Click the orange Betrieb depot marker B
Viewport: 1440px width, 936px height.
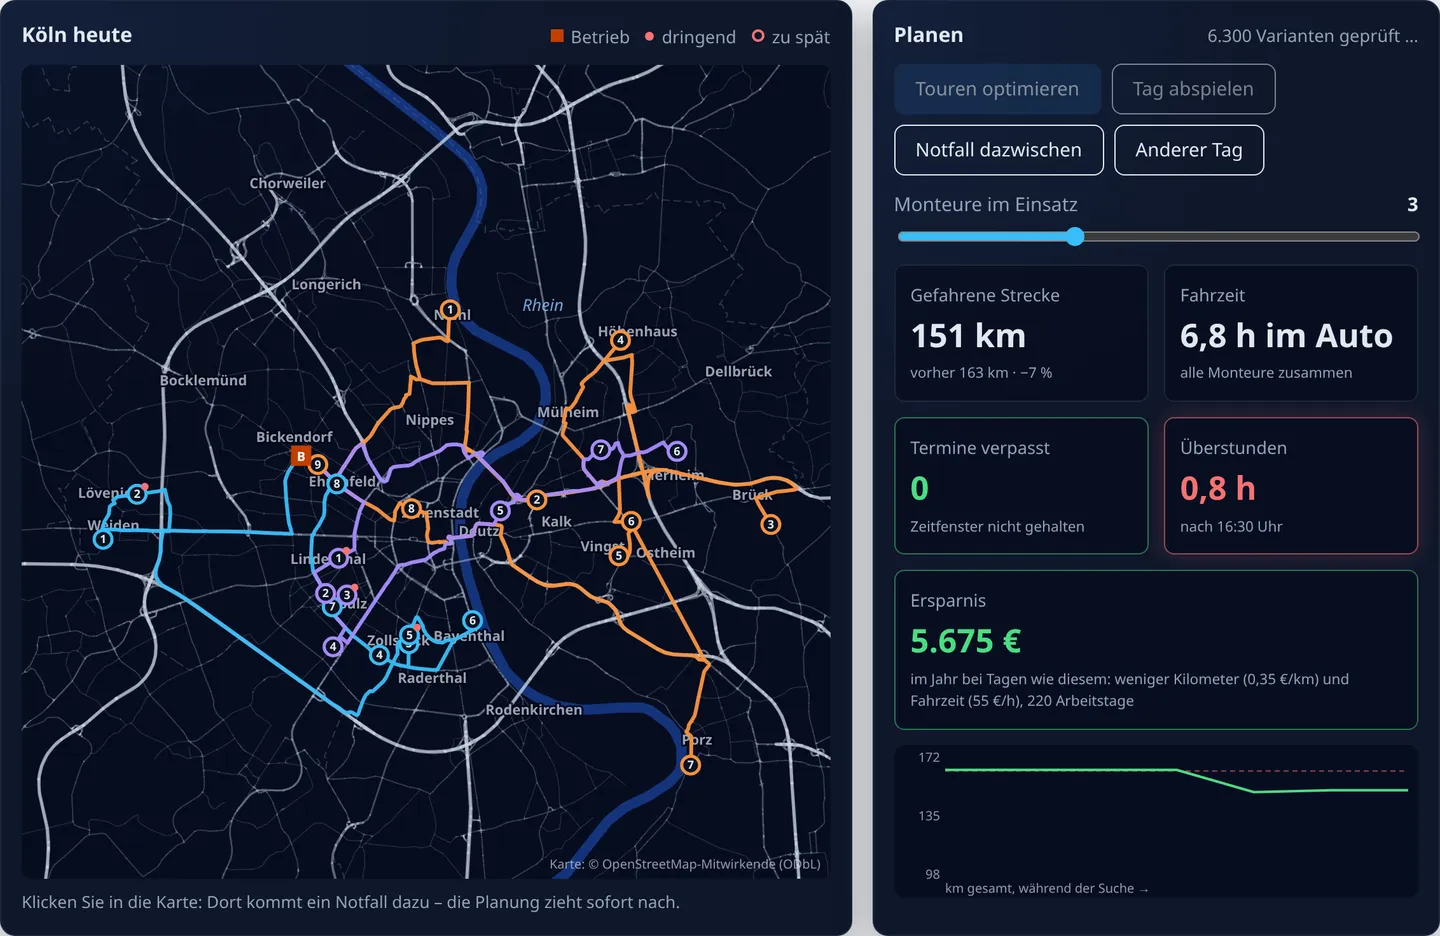click(301, 456)
